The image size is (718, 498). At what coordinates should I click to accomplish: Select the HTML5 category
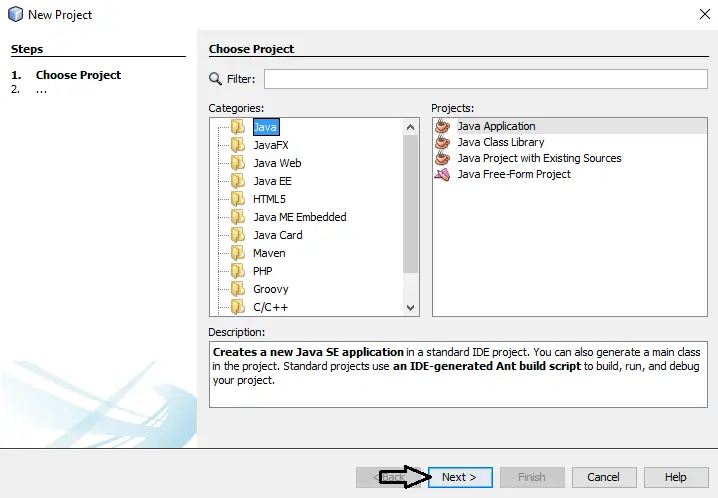(269, 199)
